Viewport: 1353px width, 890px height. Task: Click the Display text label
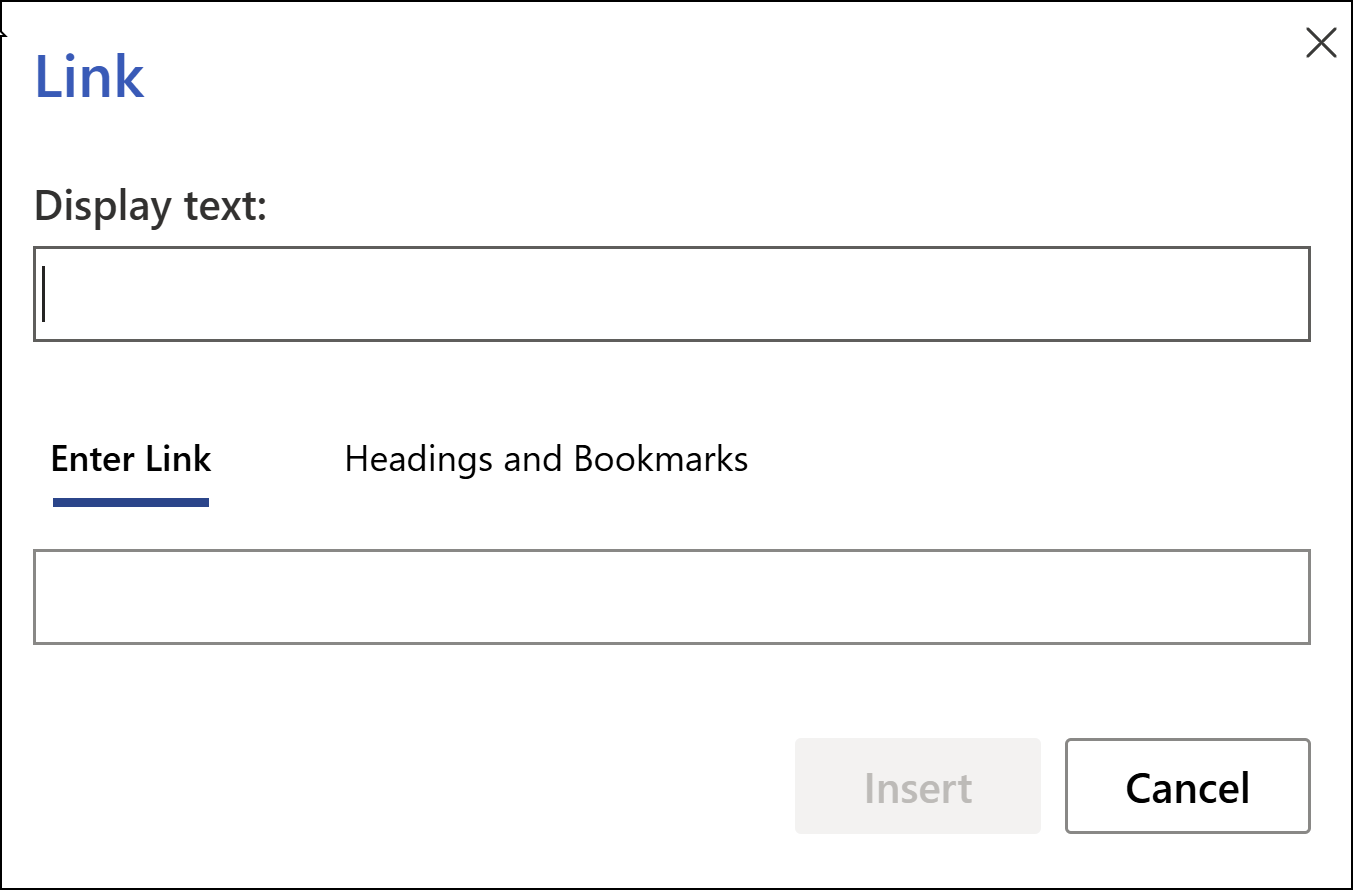(x=150, y=206)
